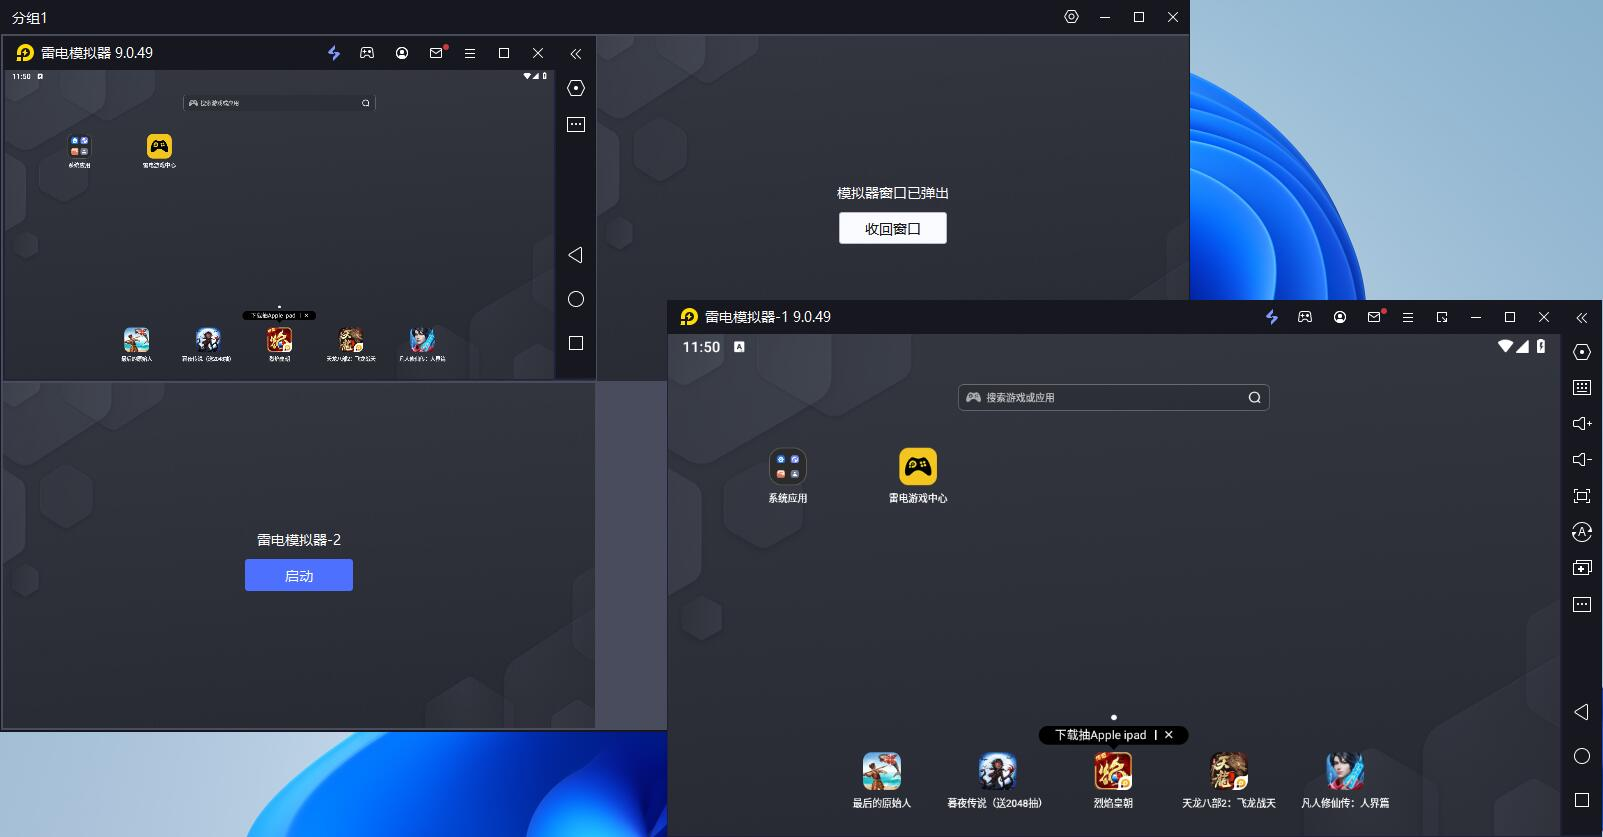Click the magnifier search icon in 雷电模拟器-1

coord(1254,398)
